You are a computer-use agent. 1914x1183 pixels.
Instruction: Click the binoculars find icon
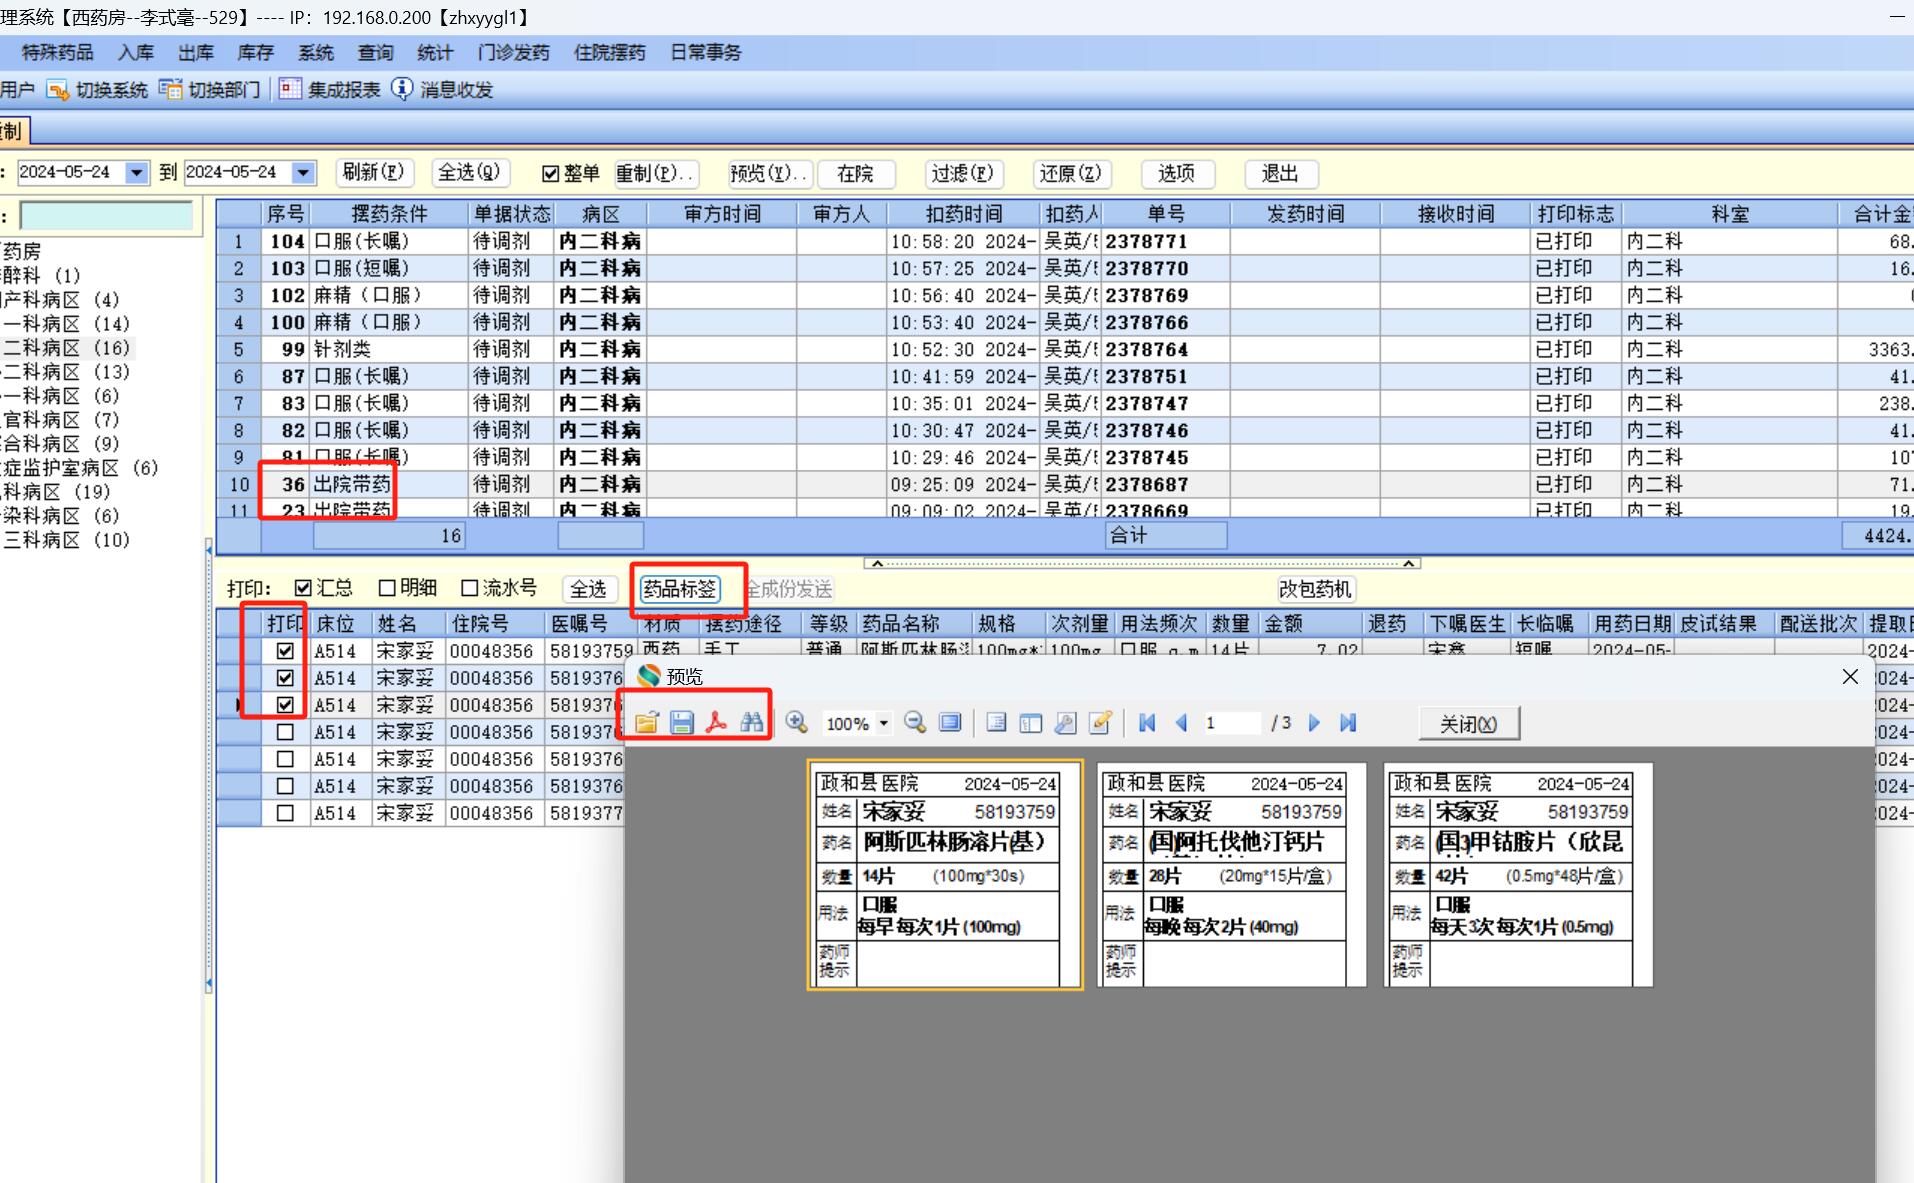[x=752, y=723]
